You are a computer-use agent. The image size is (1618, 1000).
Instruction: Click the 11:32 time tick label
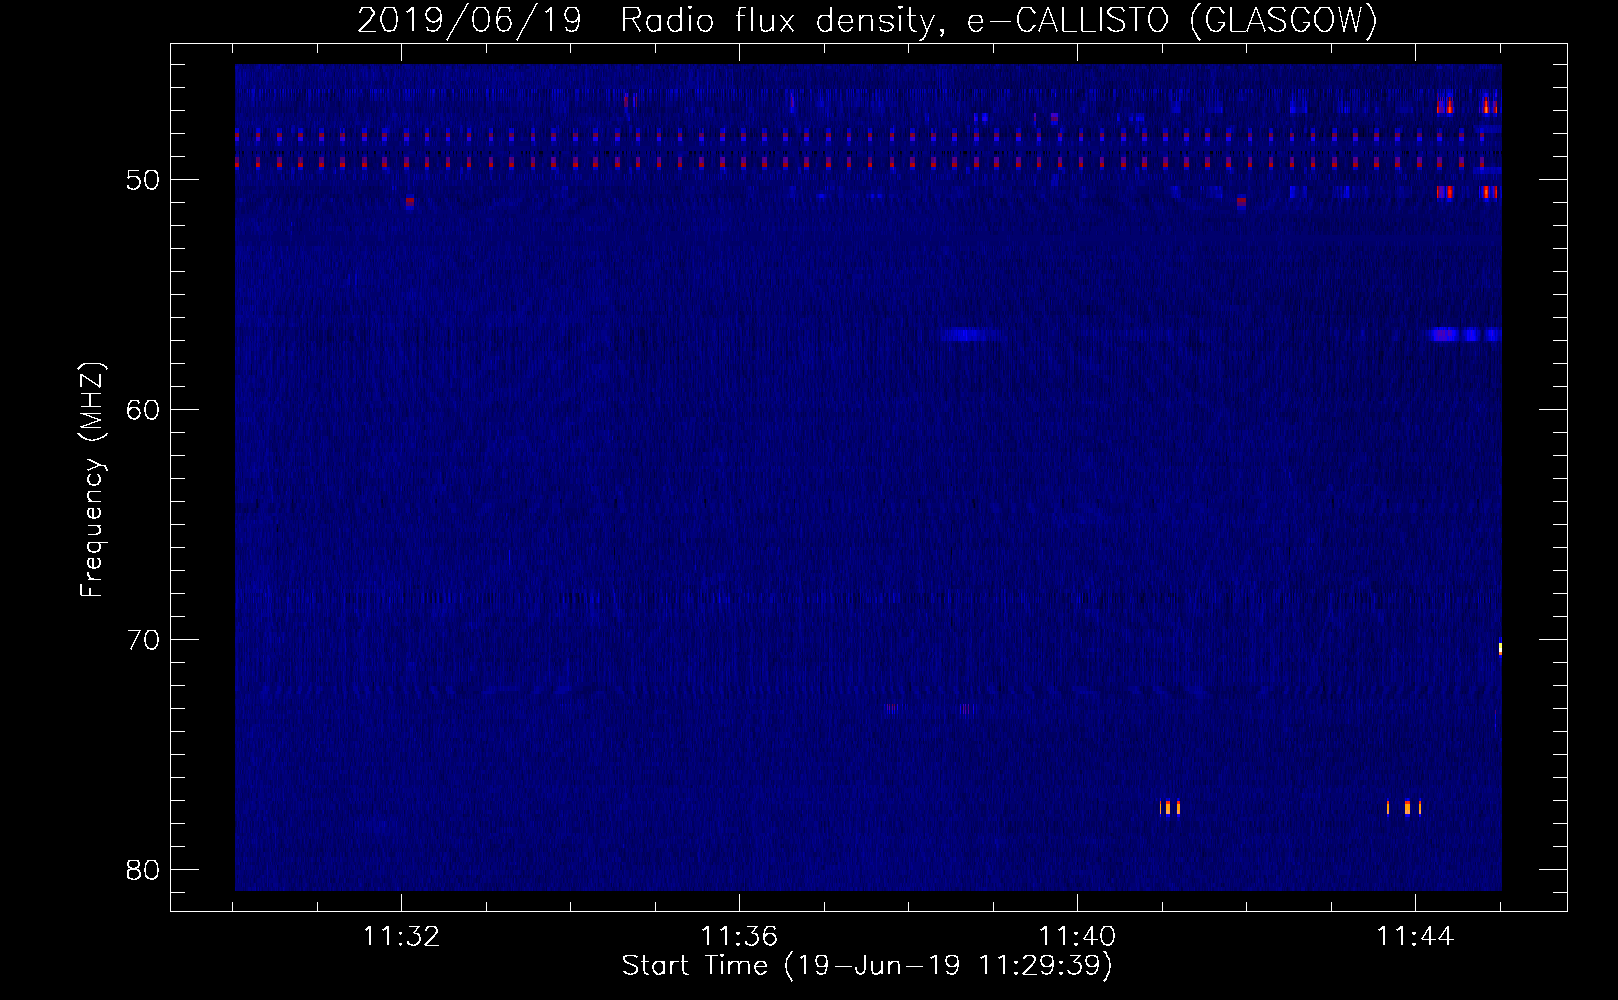[x=401, y=937]
